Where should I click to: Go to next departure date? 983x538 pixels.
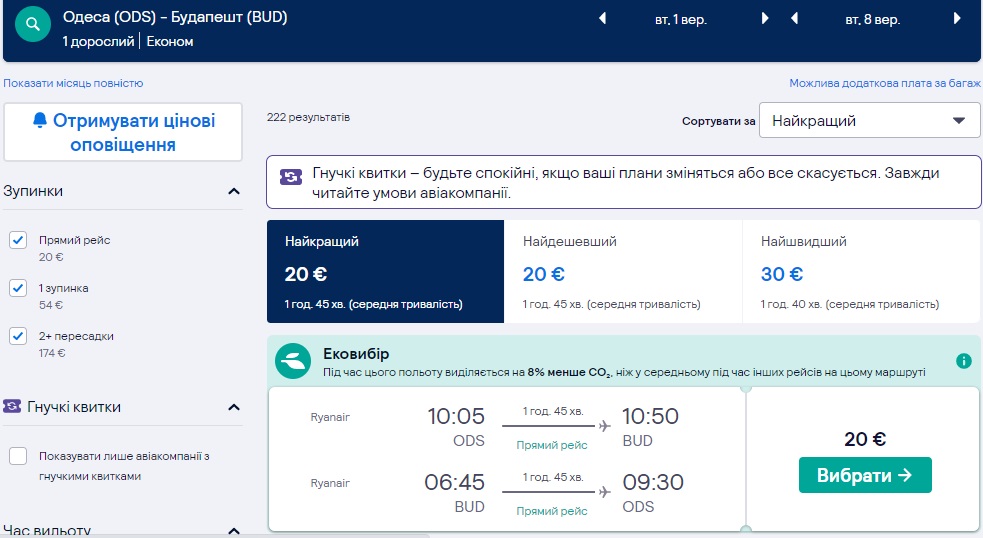[765, 19]
